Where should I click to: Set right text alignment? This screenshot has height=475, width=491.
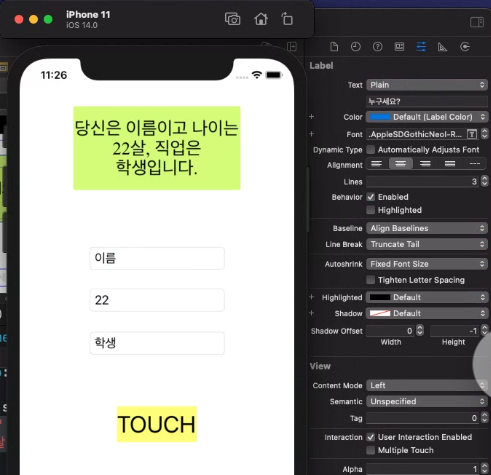(425, 164)
